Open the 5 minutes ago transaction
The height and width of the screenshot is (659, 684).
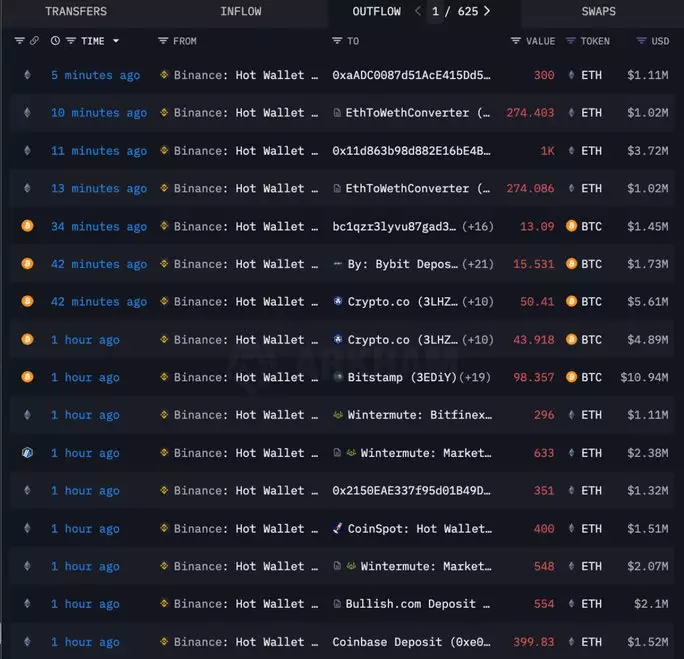[95, 75]
